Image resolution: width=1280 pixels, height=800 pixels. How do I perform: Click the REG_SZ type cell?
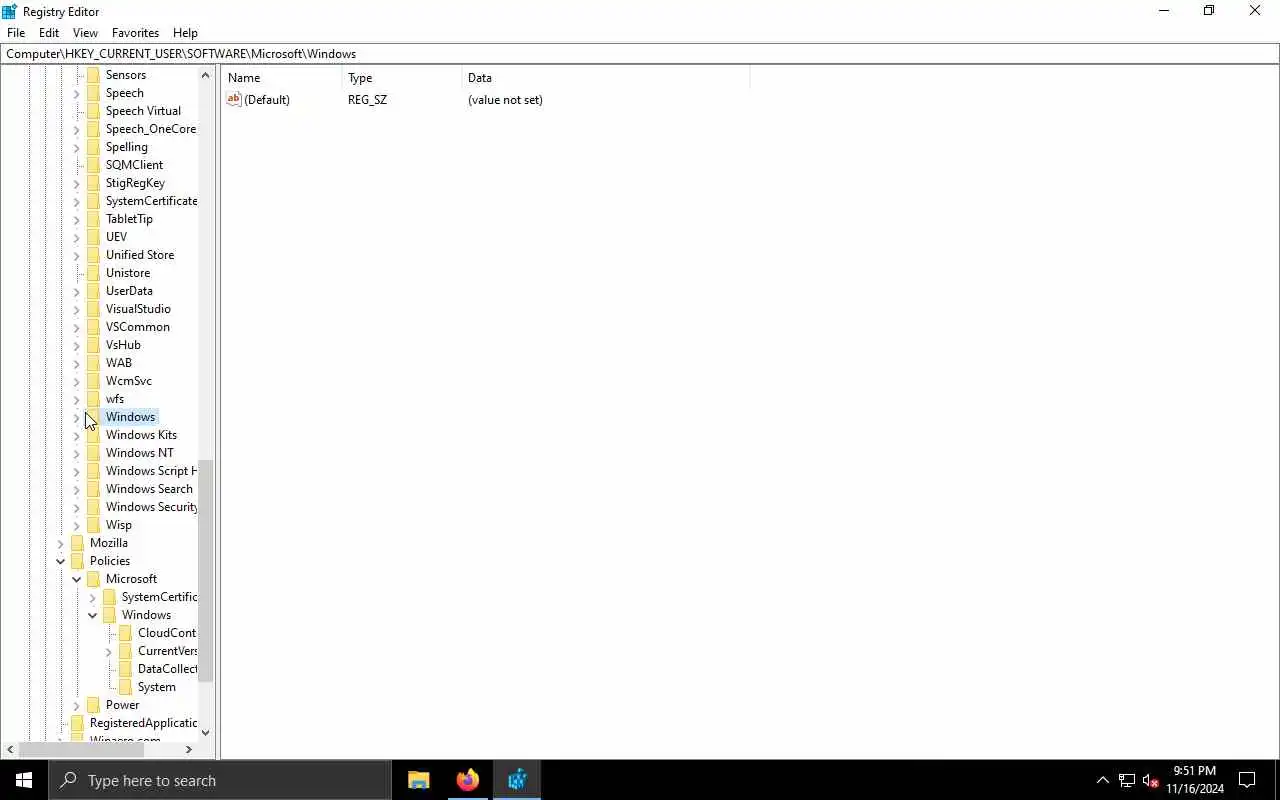coord(367,100)
